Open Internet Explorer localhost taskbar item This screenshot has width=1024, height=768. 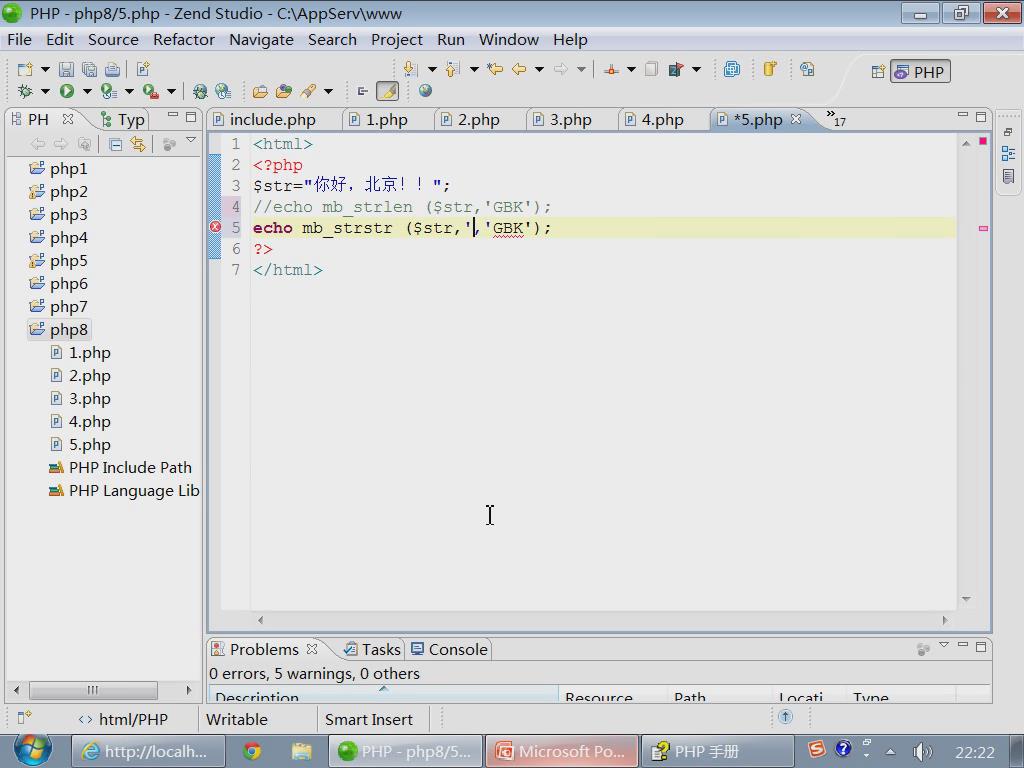pyautogui.click(x=148, y=752)
